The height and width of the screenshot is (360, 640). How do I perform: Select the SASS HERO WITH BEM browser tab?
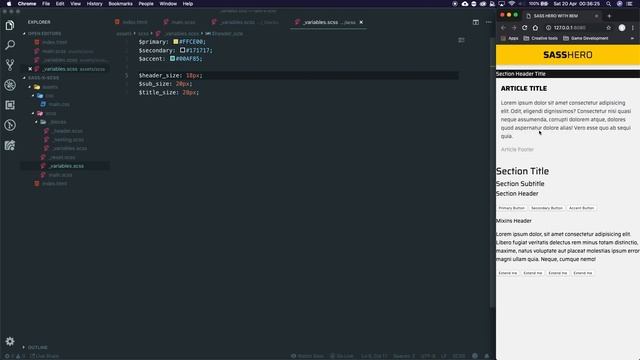[x=563, y=16]
